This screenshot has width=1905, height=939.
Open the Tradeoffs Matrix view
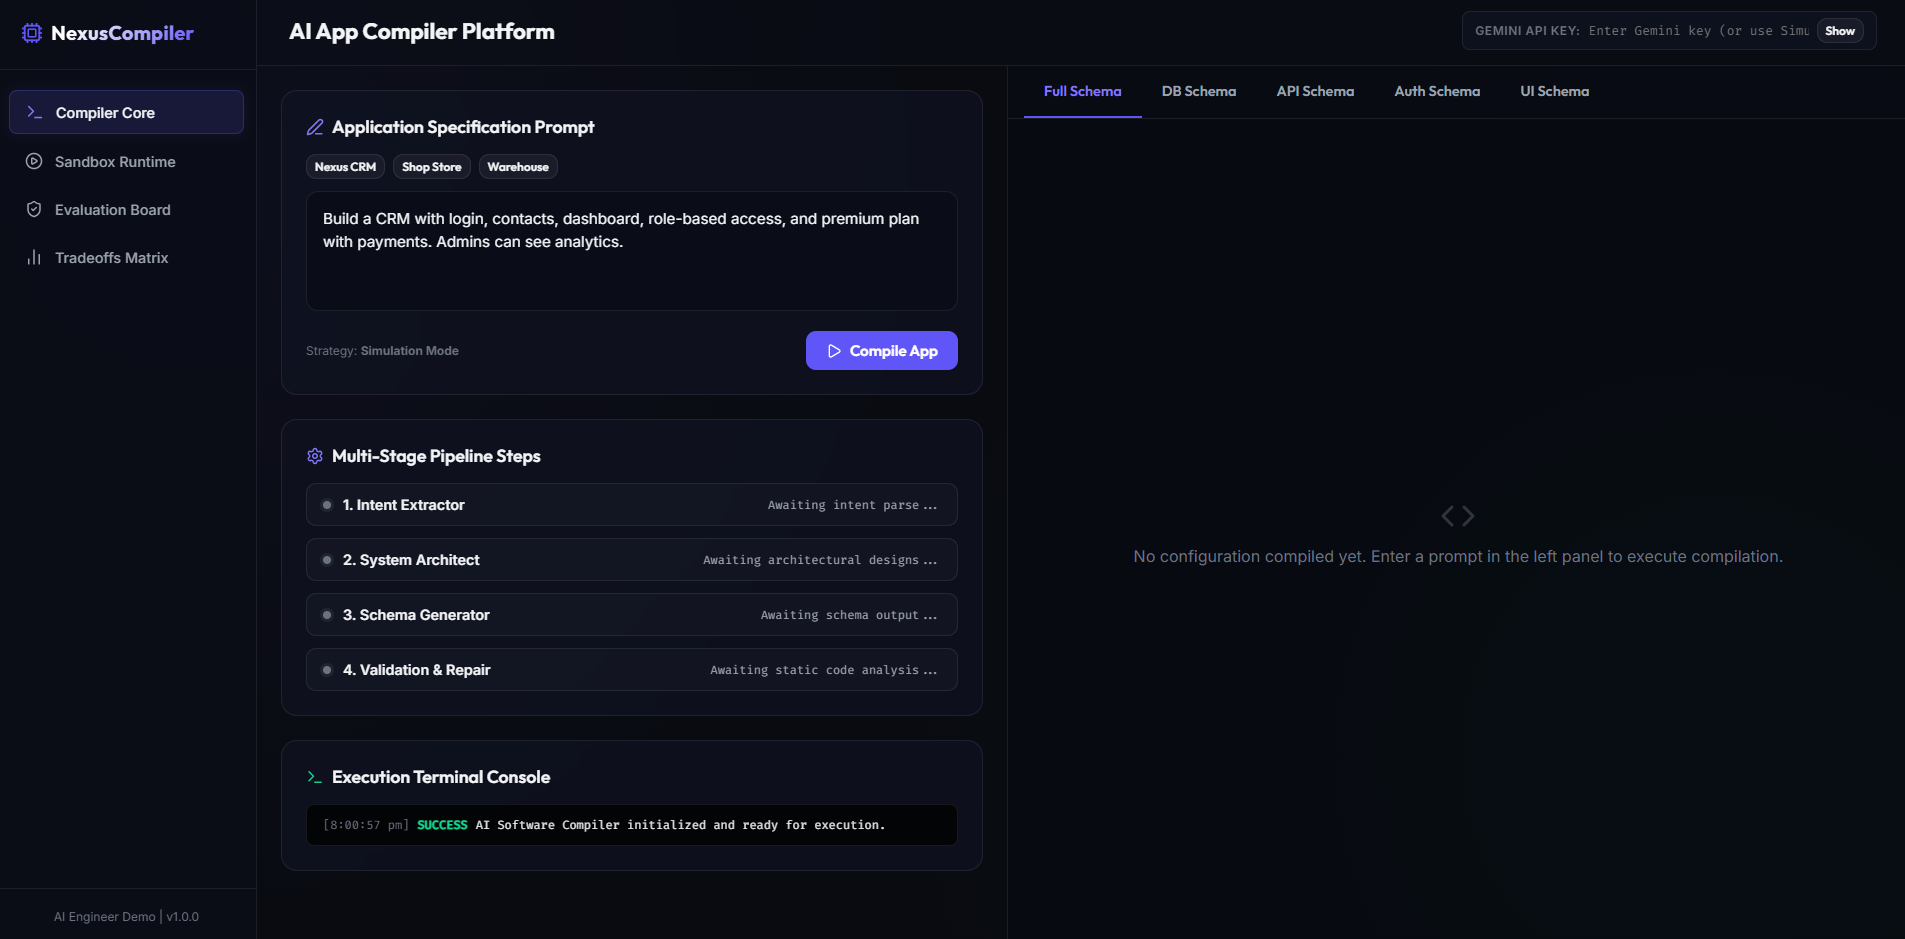126,257
